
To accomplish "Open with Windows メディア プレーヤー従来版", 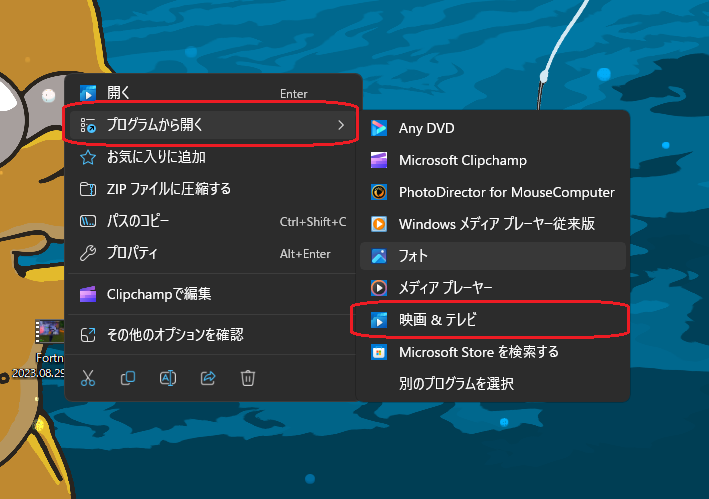I will (x=493, y=224).
